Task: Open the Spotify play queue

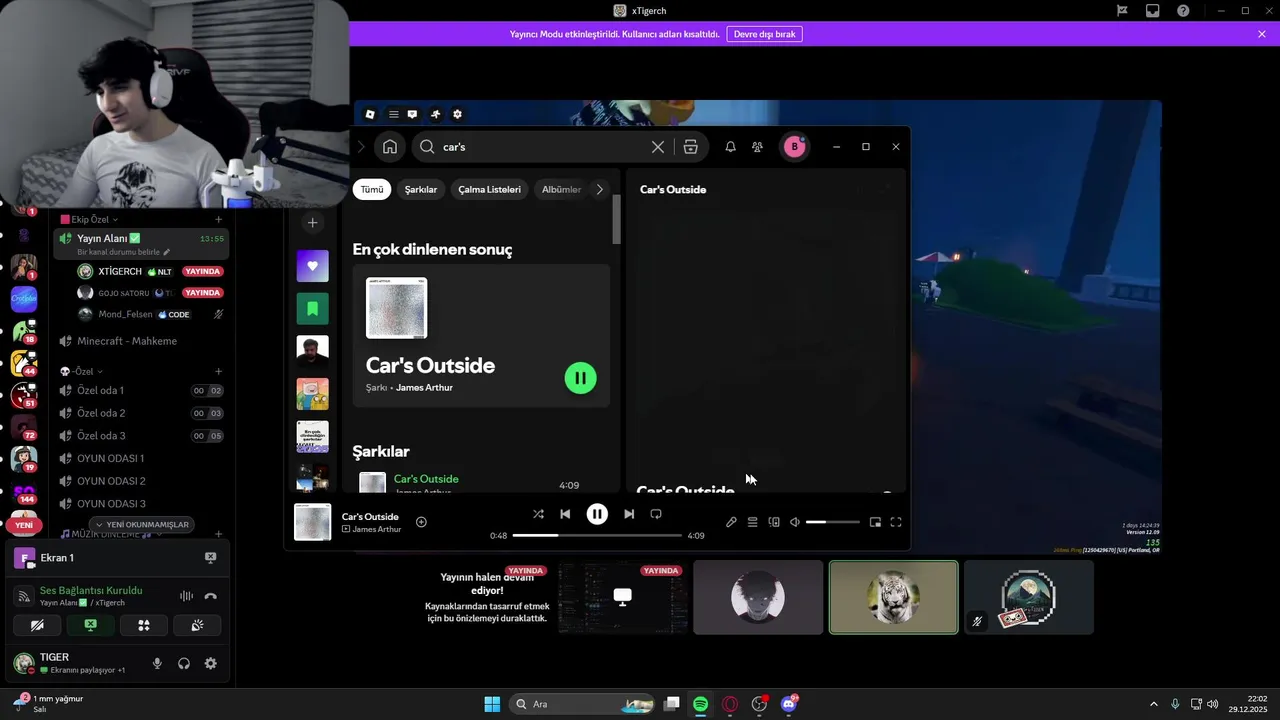Action: (x=752, y=522)
